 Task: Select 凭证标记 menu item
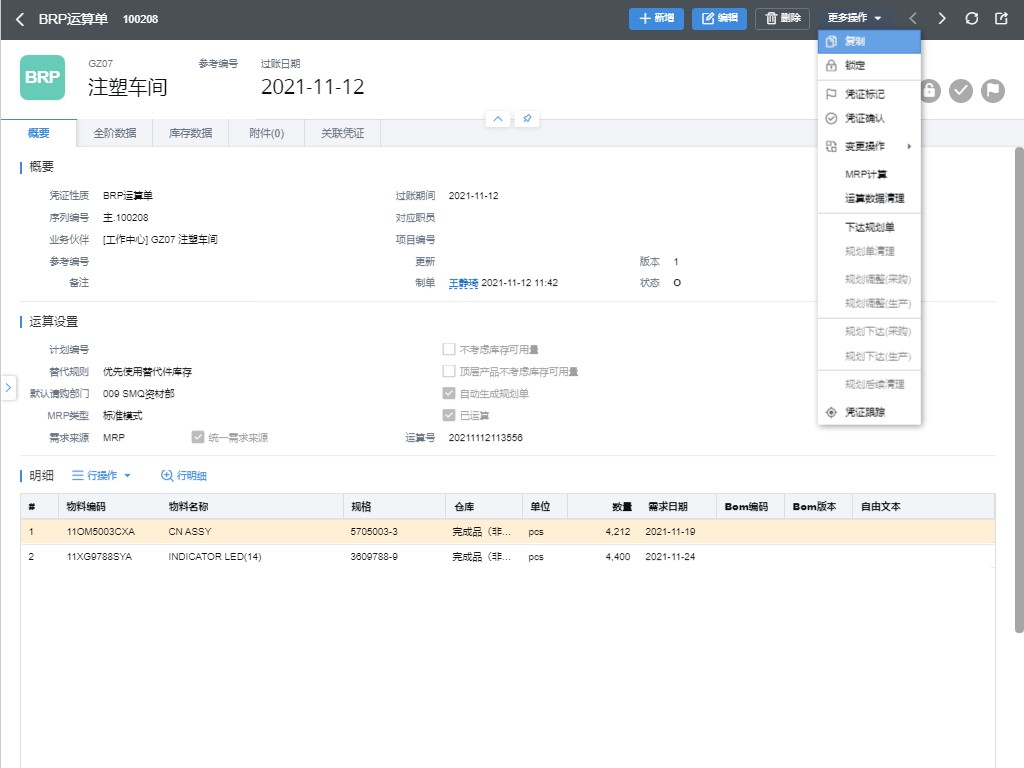pos(869,94)
